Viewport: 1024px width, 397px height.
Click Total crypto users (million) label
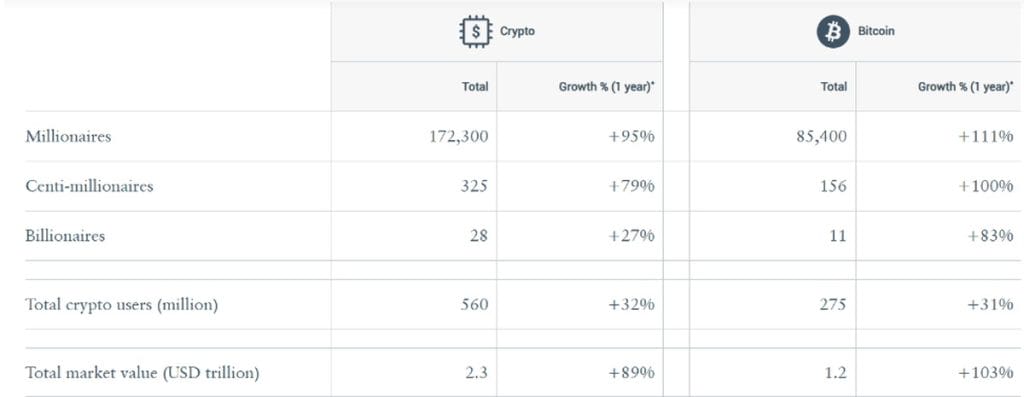(121, 305)
